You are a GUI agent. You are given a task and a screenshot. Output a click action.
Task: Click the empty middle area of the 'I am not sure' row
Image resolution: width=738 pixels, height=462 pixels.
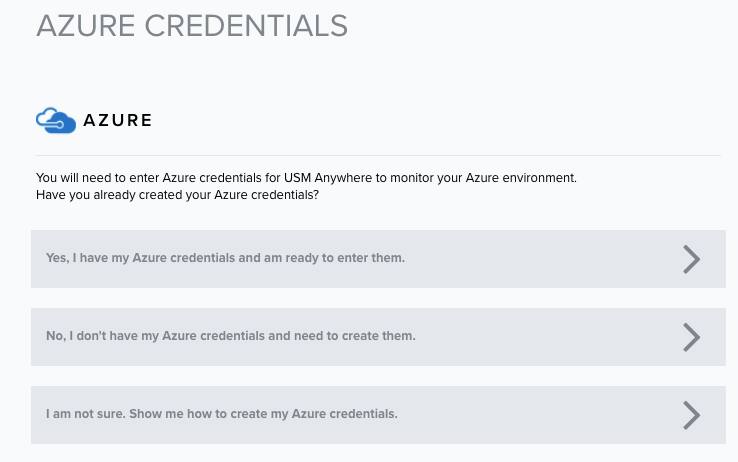(541, 415)
